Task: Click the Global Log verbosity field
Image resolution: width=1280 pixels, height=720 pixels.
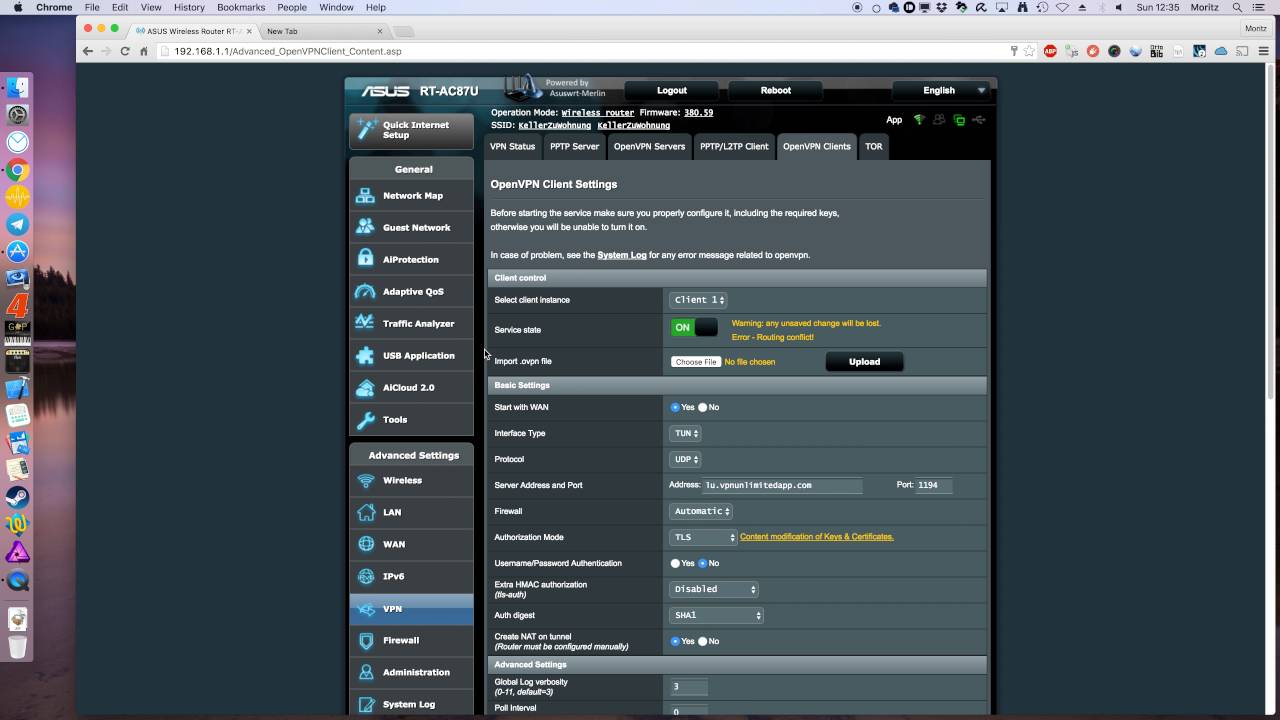Action: point(689,687)
